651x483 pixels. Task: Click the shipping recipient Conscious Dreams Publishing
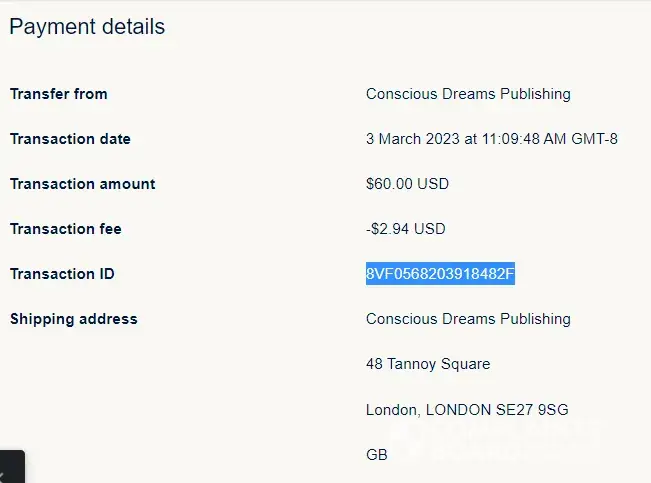pos(468,319)
